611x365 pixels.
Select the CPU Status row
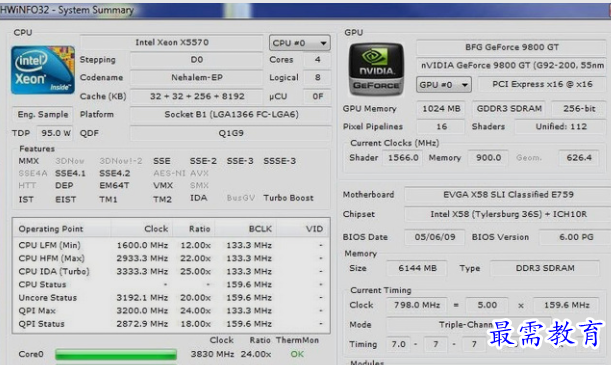pos(171,284)
